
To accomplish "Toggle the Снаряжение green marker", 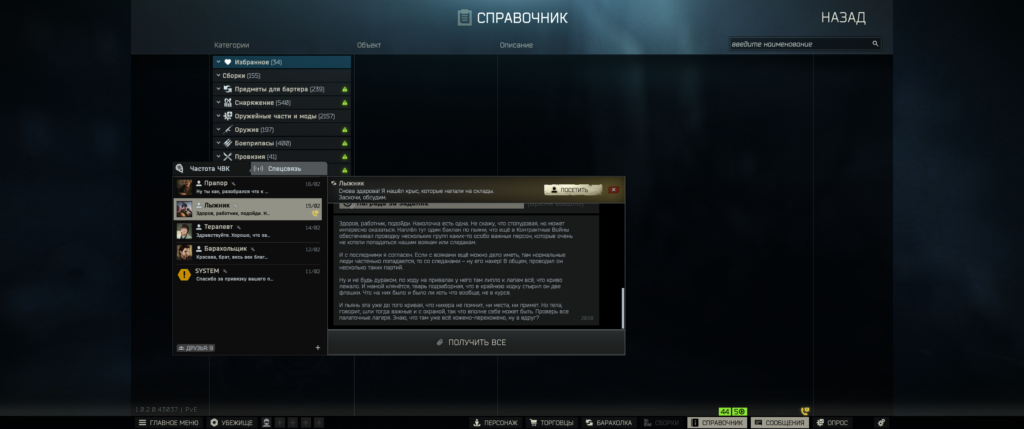I will (x=344, y=103).
